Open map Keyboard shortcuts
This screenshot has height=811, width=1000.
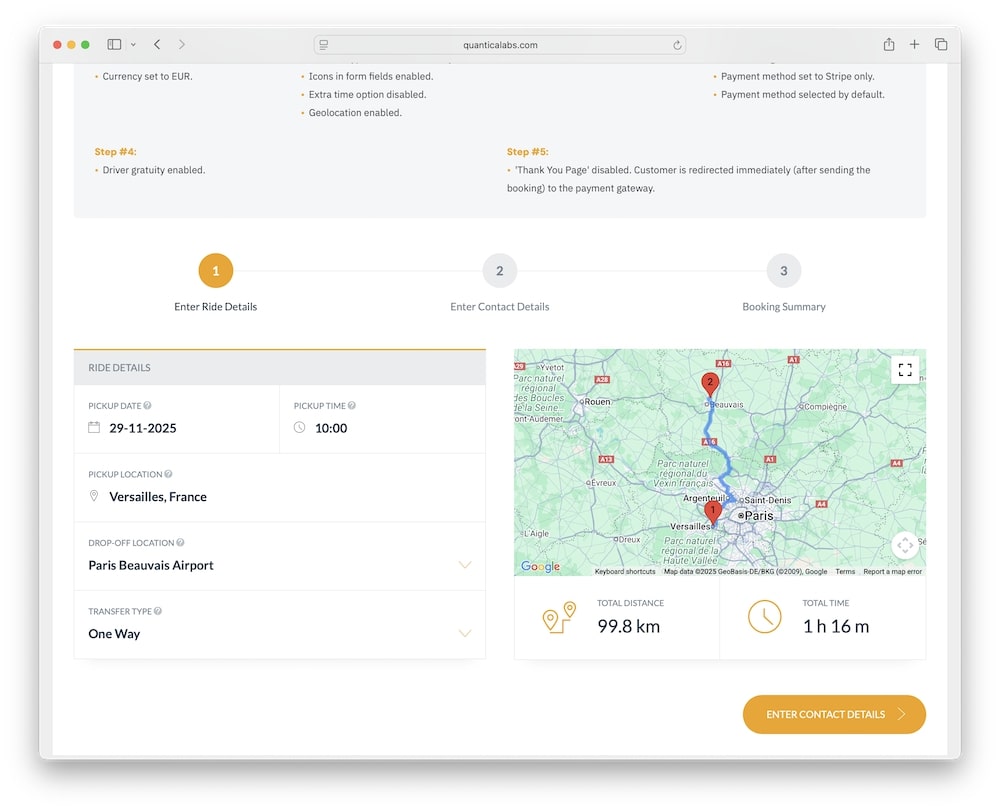625,572
